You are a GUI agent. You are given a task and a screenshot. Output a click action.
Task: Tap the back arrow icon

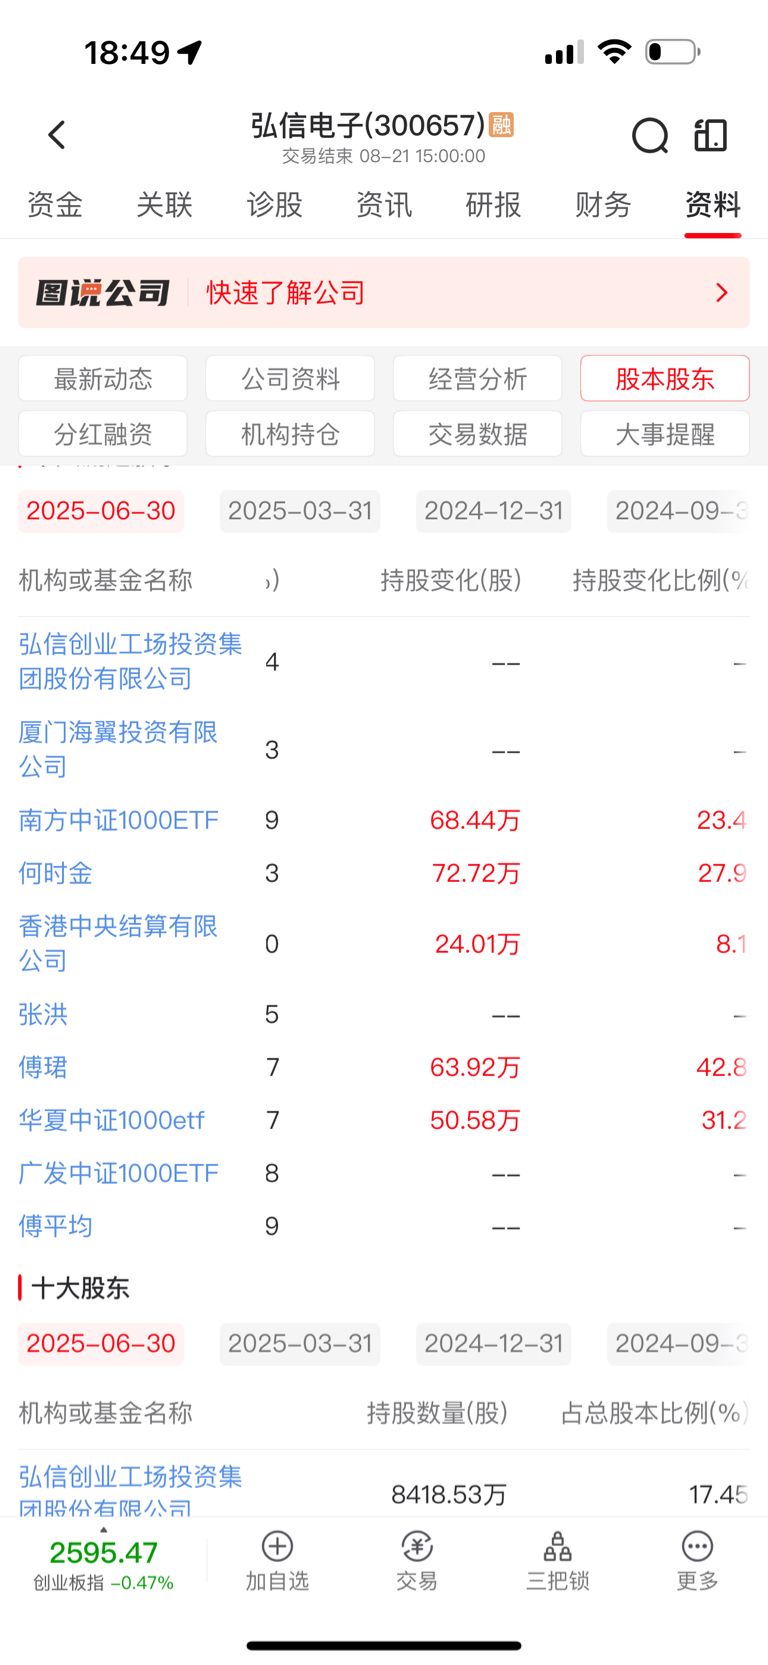57,135
